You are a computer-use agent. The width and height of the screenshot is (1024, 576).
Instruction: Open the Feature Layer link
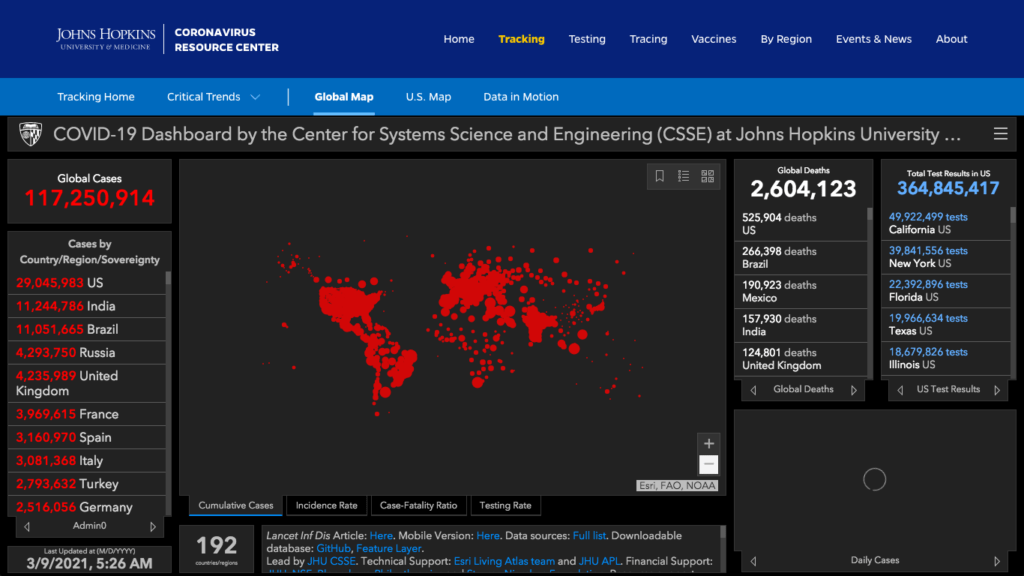(389, 549)
